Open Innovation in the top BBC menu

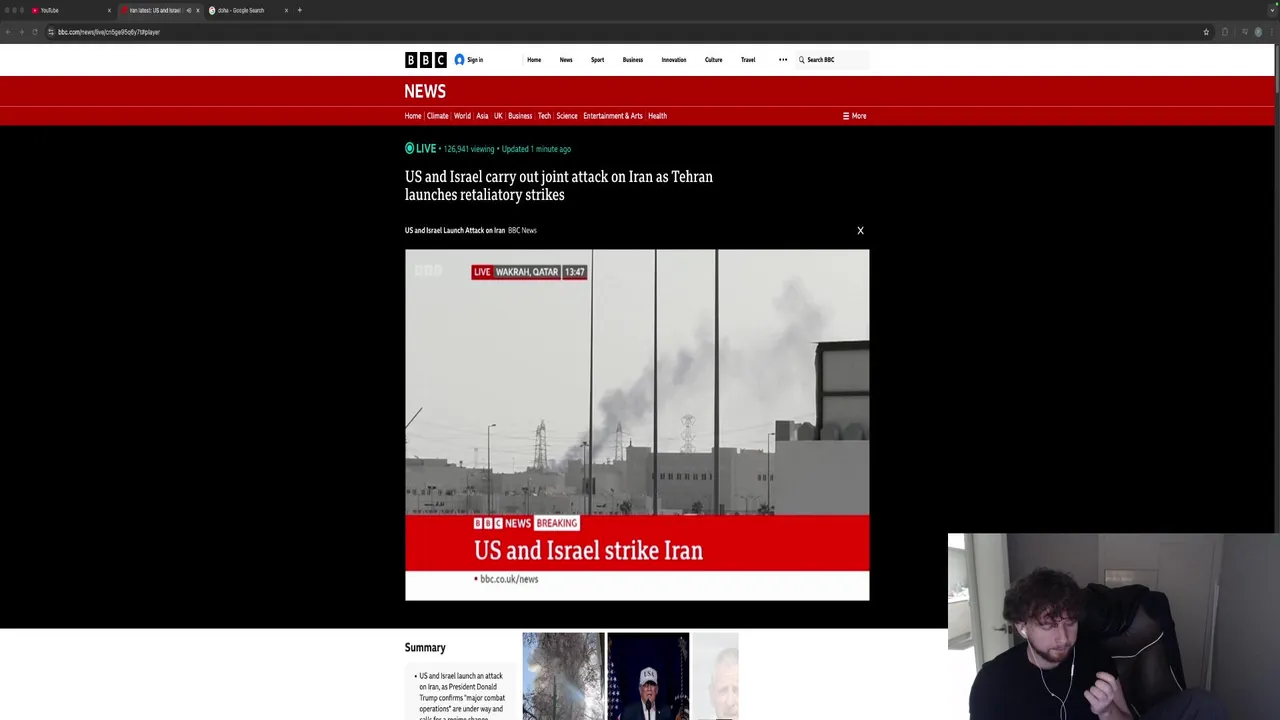click(674, 60)
